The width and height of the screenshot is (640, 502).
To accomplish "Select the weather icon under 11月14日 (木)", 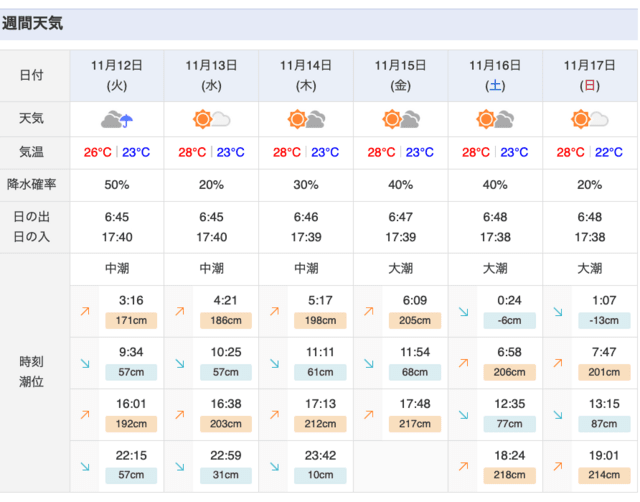I will 305,120.
